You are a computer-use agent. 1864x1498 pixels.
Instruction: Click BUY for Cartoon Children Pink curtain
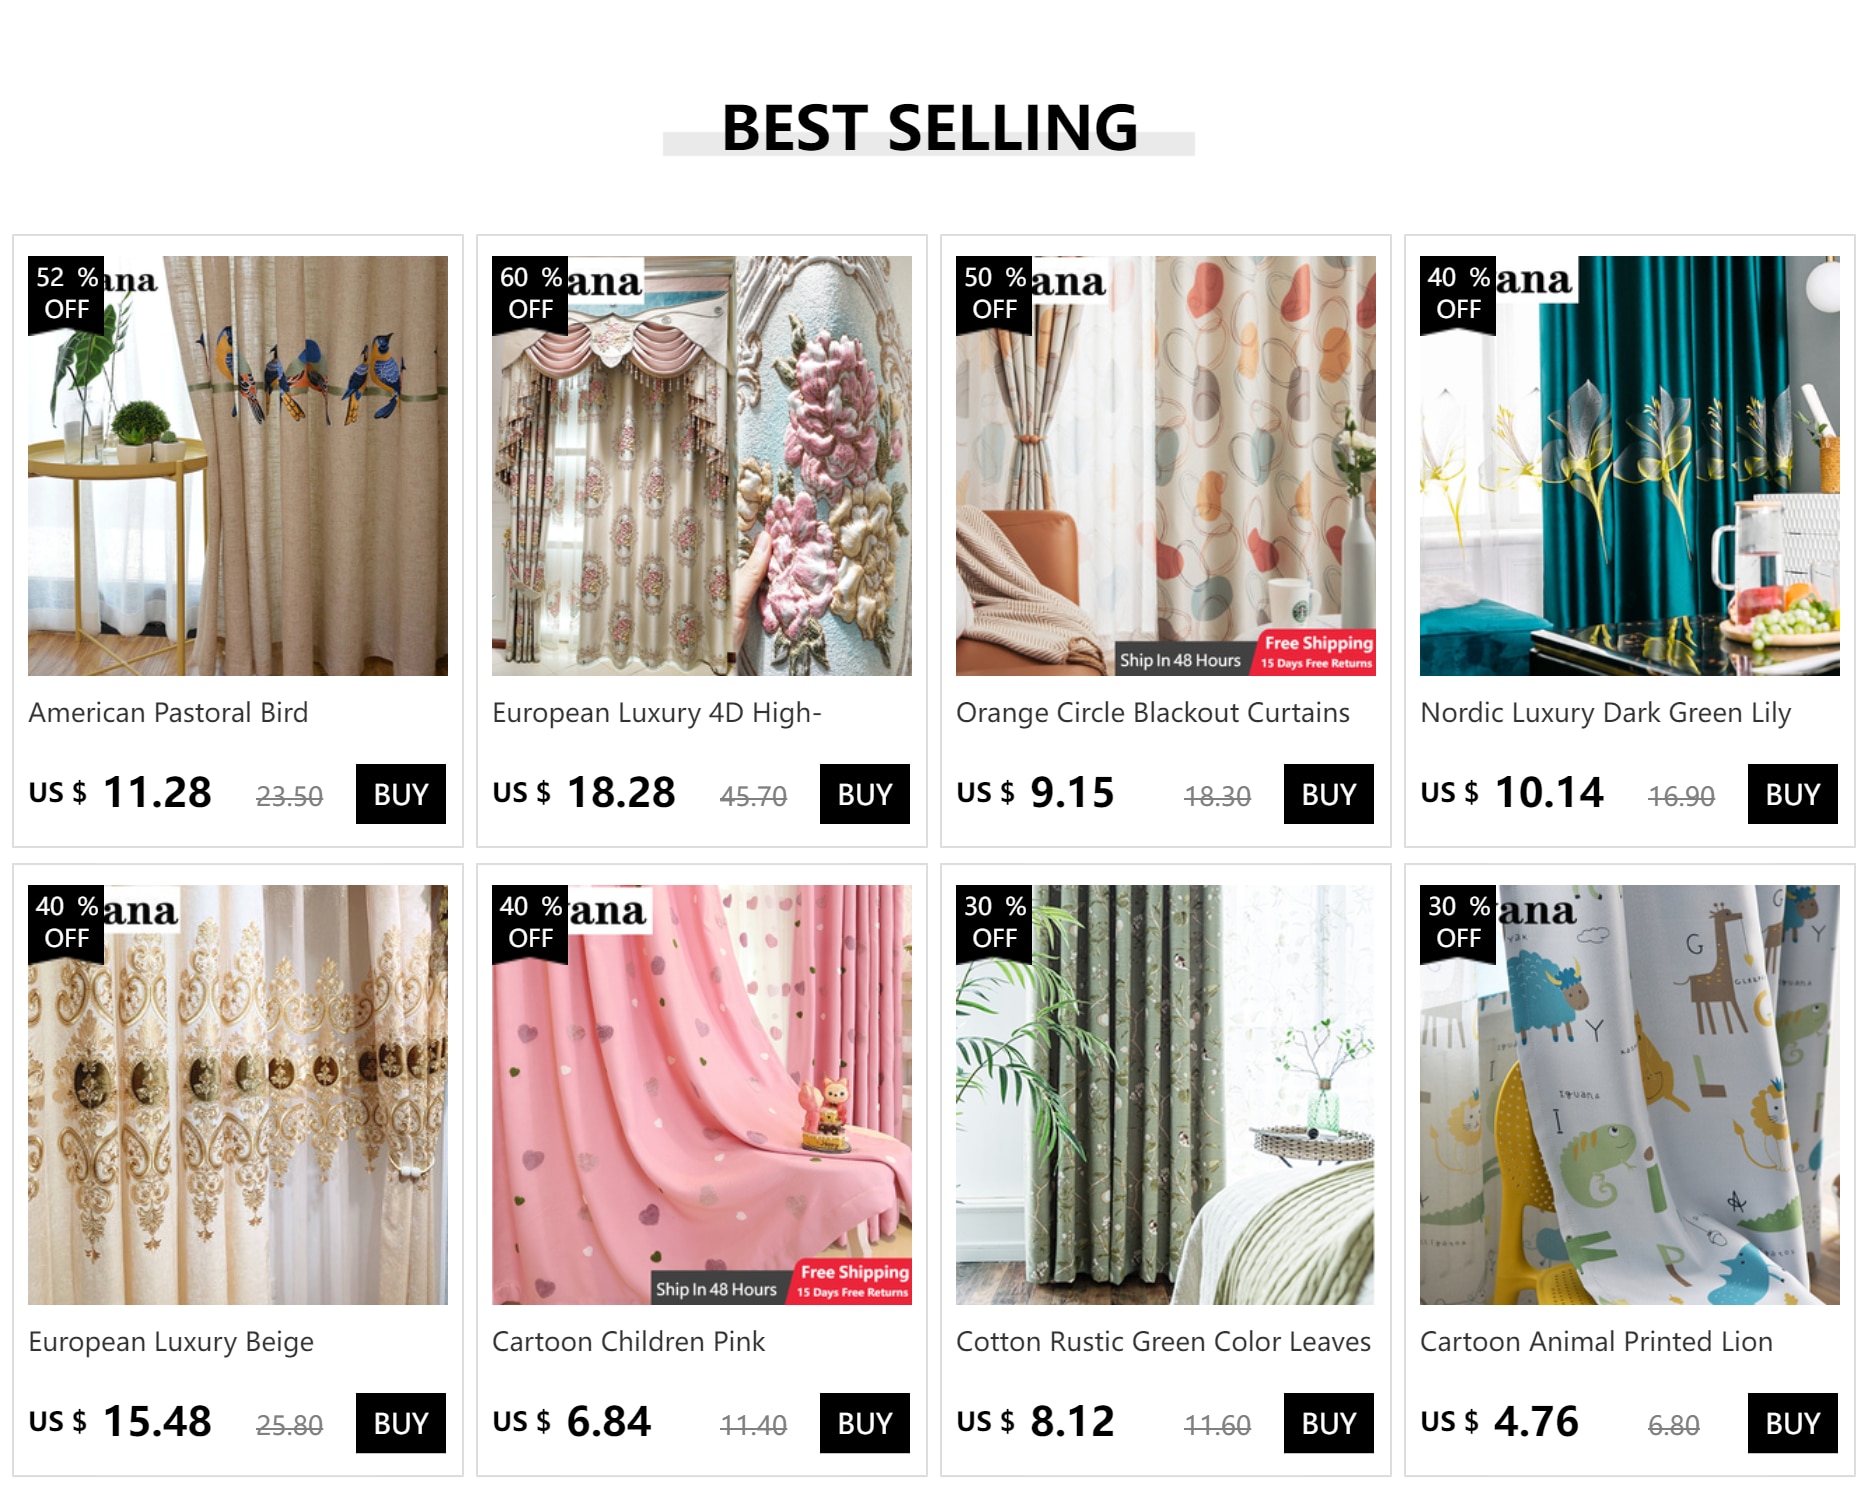pos(864,1423)
